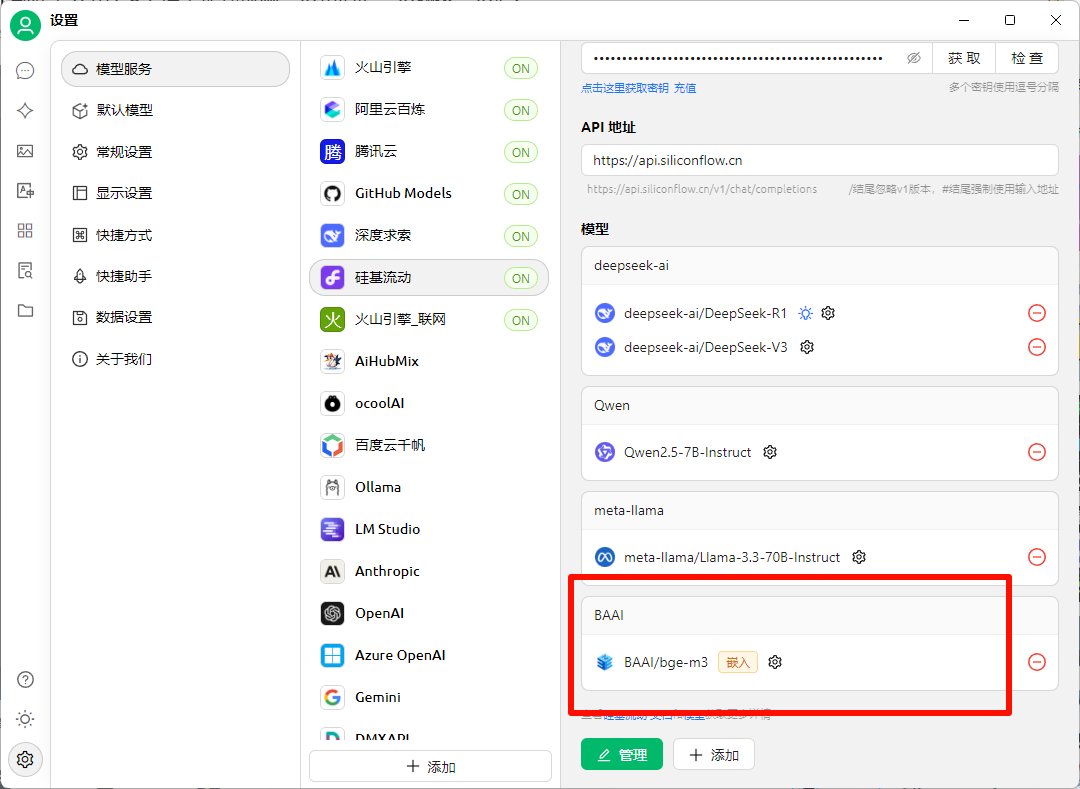Select OpenAI provider
The image size is (1080, 789).
(x=429, y=613)
